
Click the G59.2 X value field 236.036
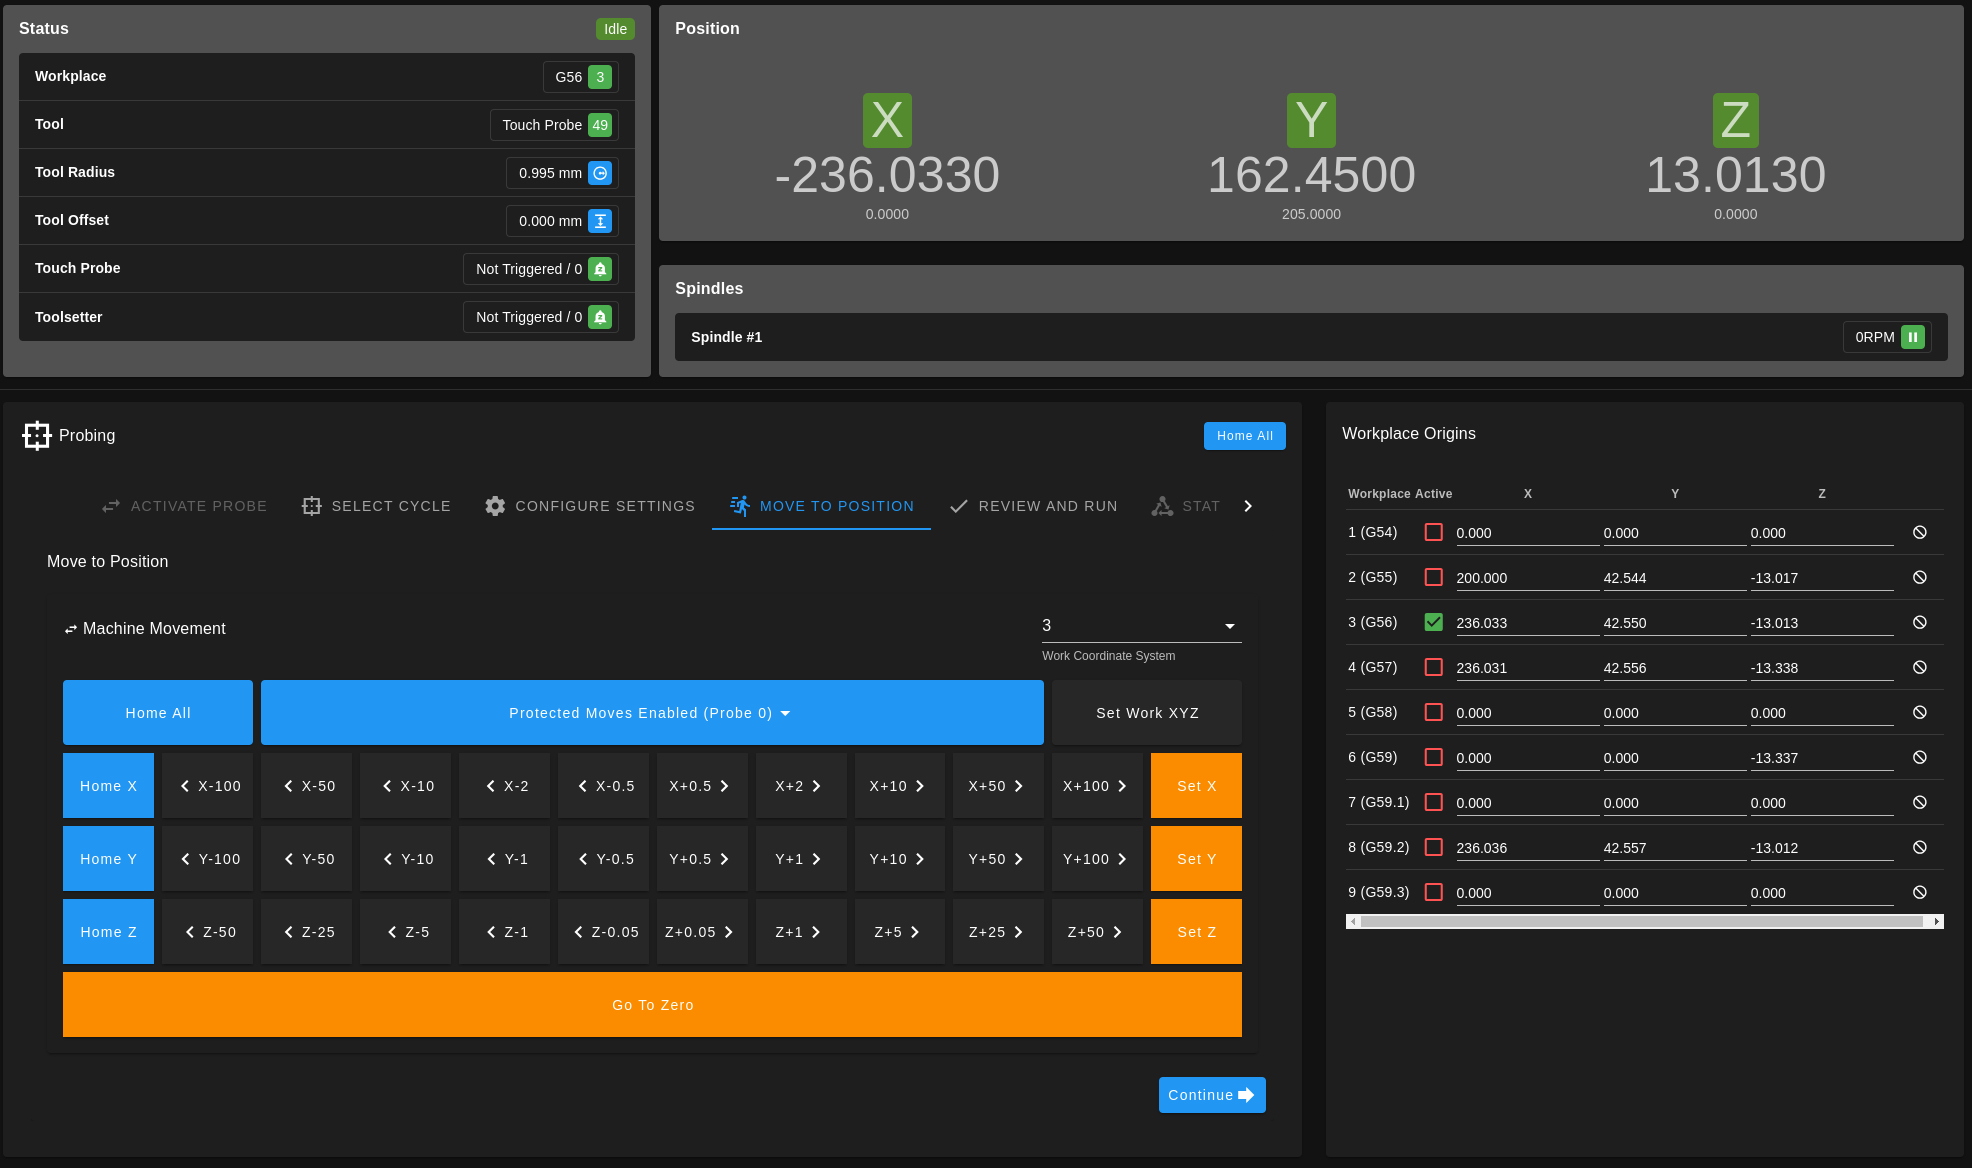point(1527,848)
